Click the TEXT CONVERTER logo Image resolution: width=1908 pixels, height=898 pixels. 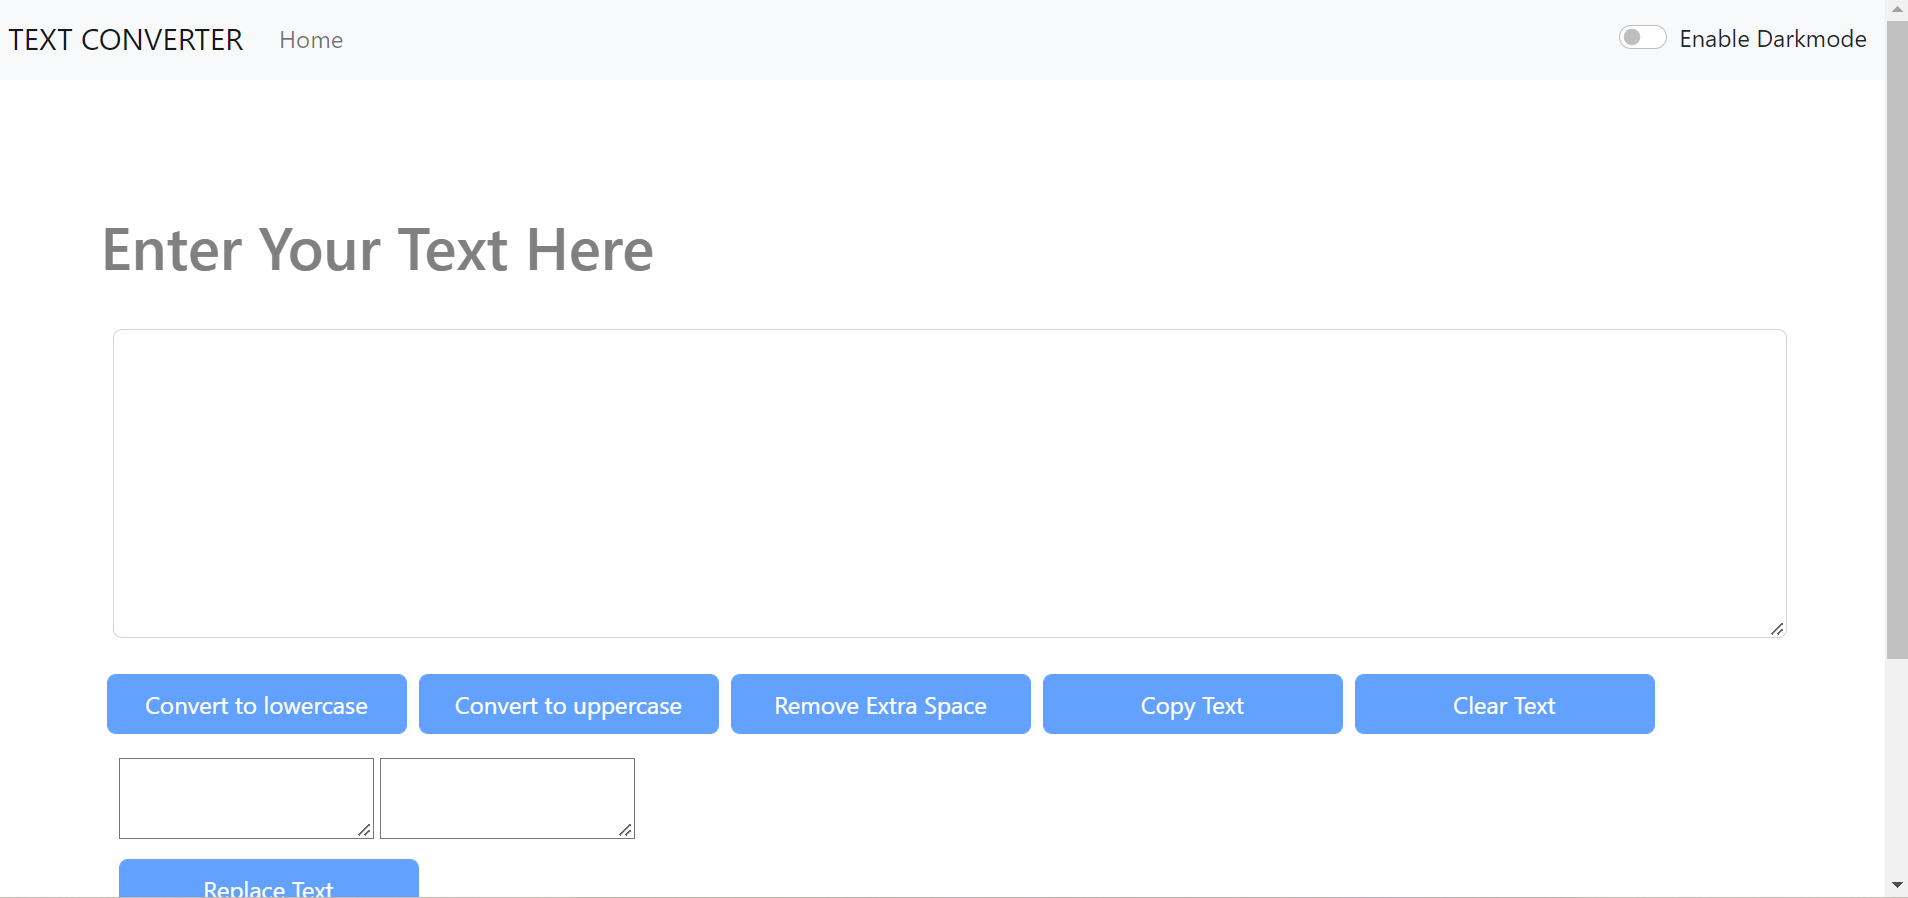(125, 40)
